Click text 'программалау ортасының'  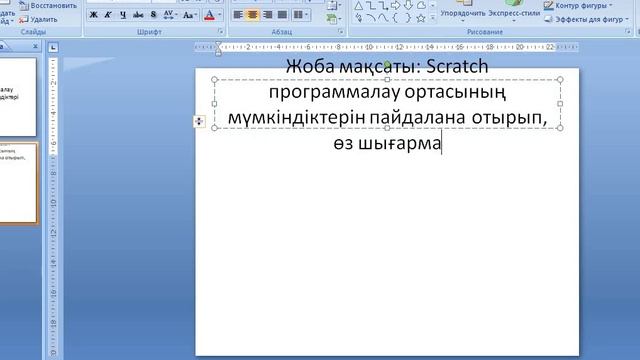click(387, 92)
